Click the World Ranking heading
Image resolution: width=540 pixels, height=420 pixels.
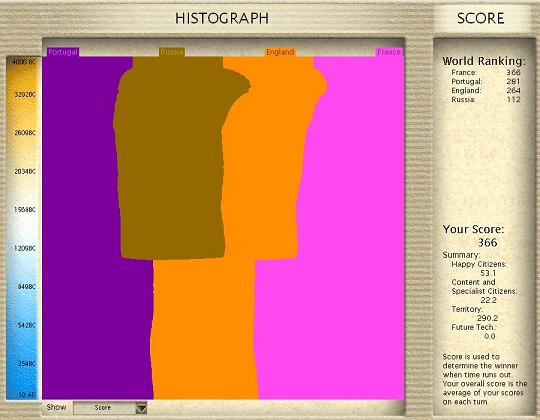tap(484, 61)
